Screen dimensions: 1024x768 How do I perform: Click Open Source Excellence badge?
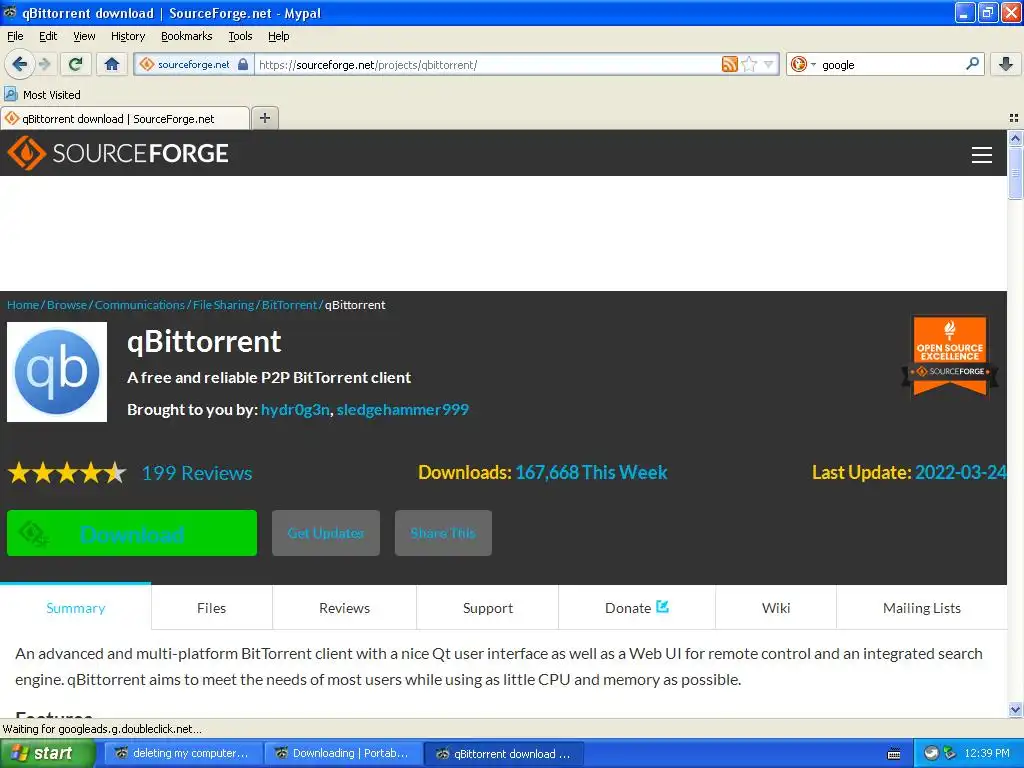(950, 355)
